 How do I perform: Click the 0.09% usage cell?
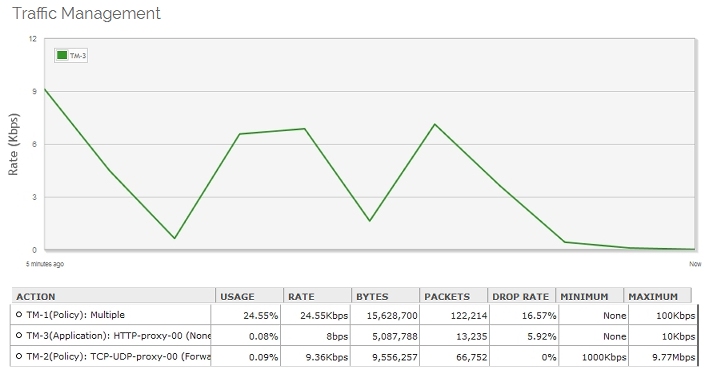246,357
